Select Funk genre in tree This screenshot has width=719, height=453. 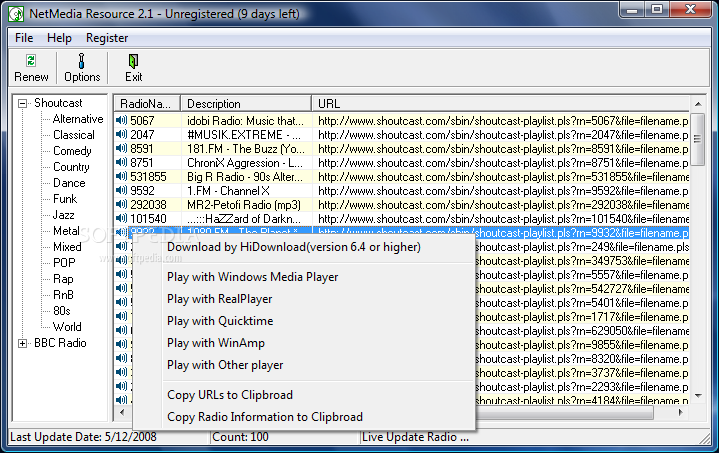(65, 199)
